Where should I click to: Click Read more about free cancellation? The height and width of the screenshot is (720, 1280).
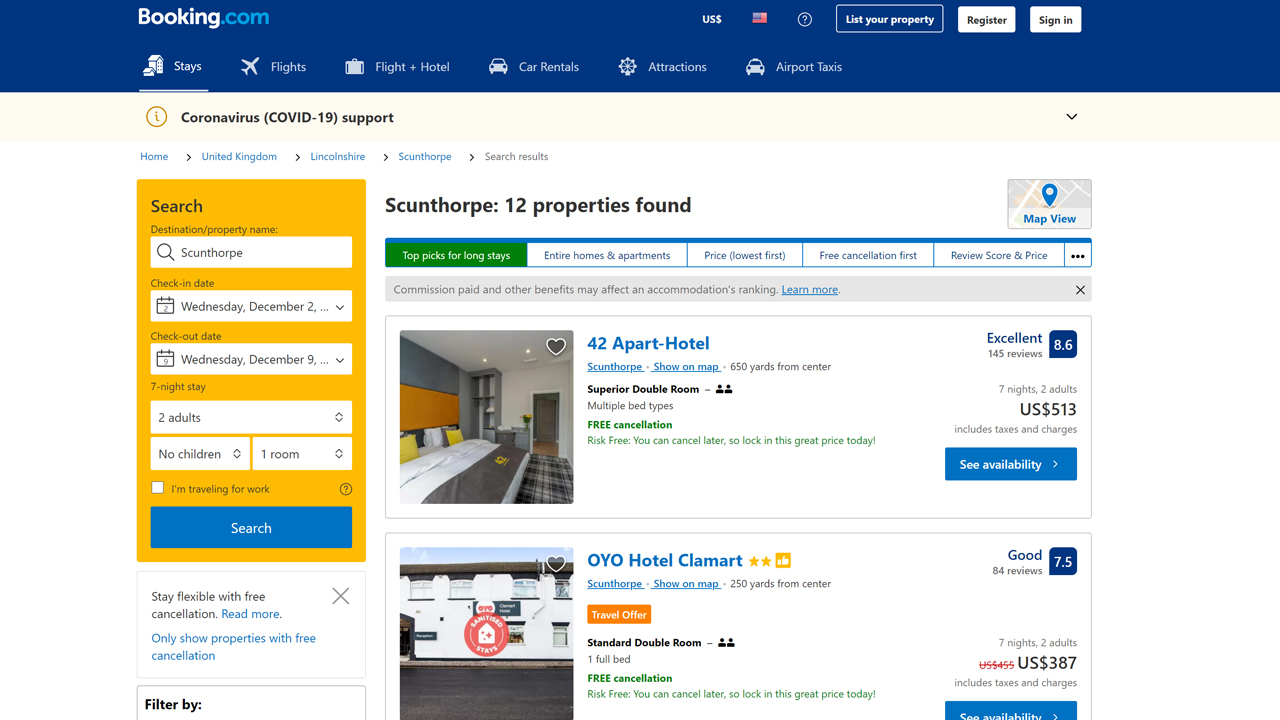pos(251,614)
